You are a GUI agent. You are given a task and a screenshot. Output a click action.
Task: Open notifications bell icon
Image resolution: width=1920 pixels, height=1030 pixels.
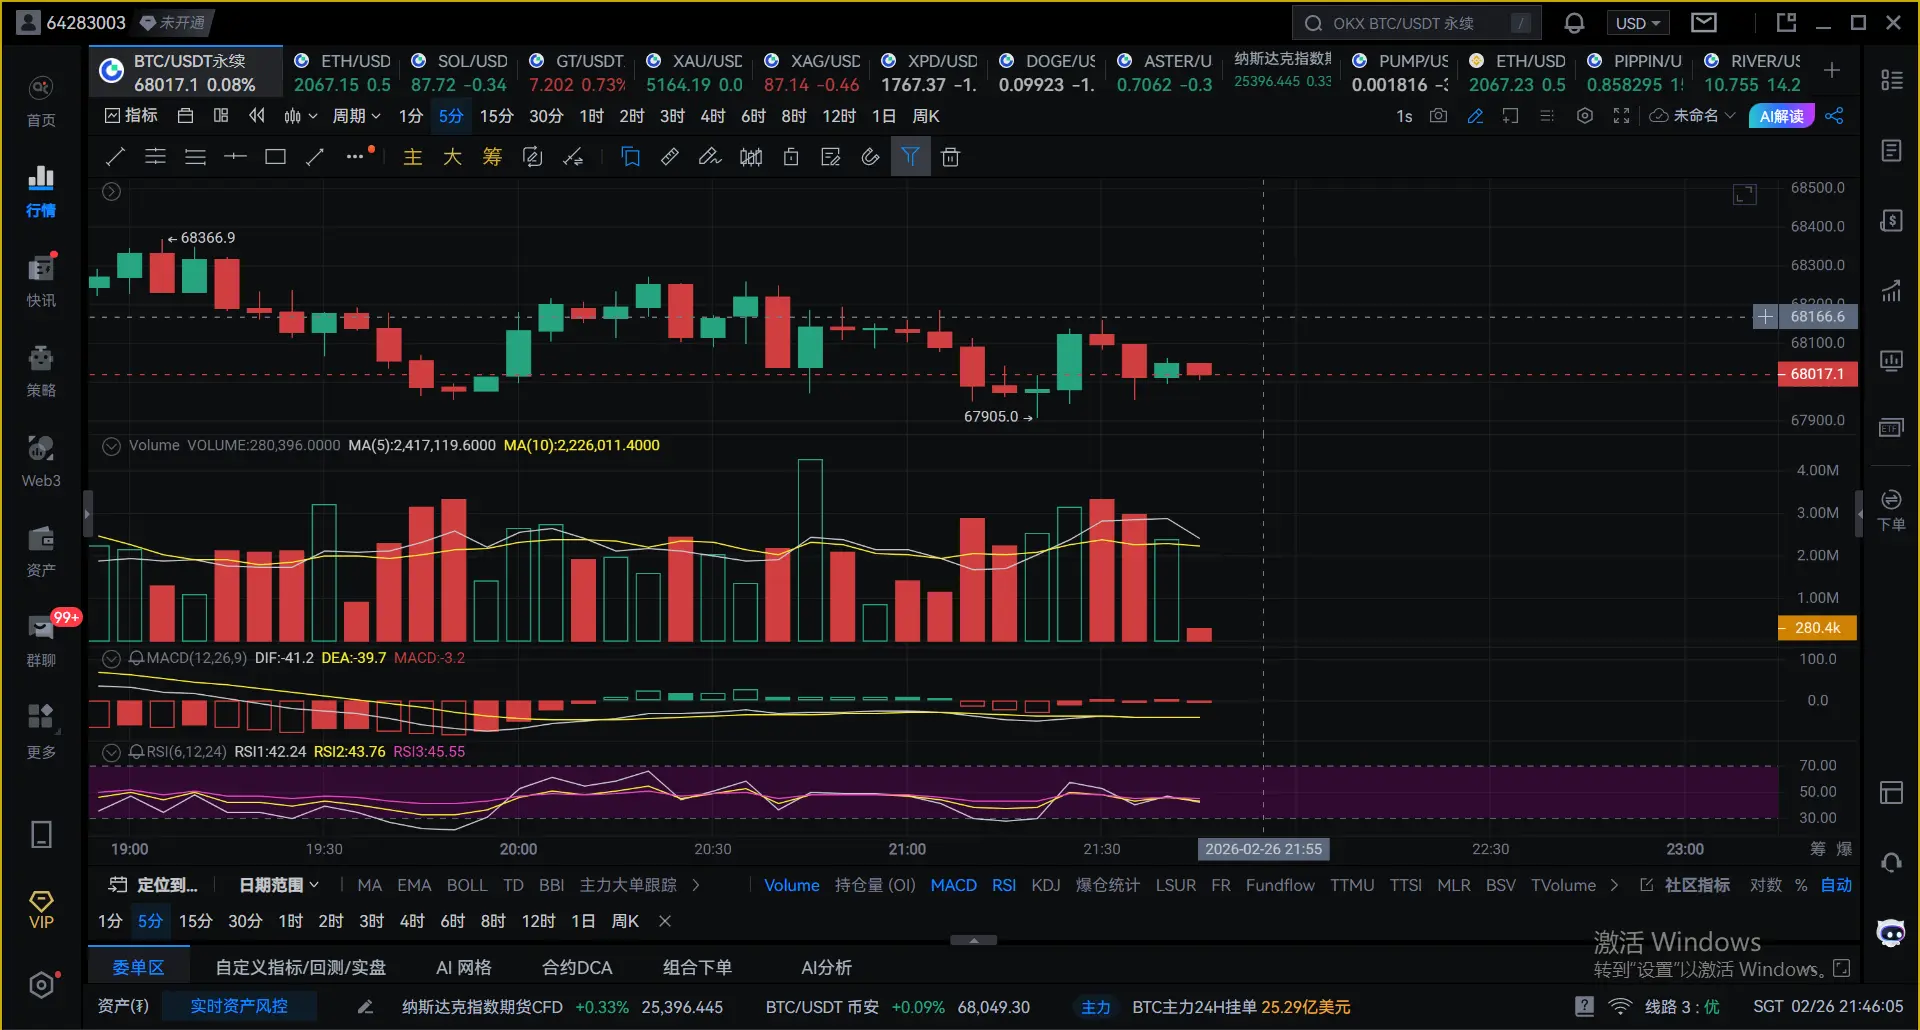(x=1574, y=23)
